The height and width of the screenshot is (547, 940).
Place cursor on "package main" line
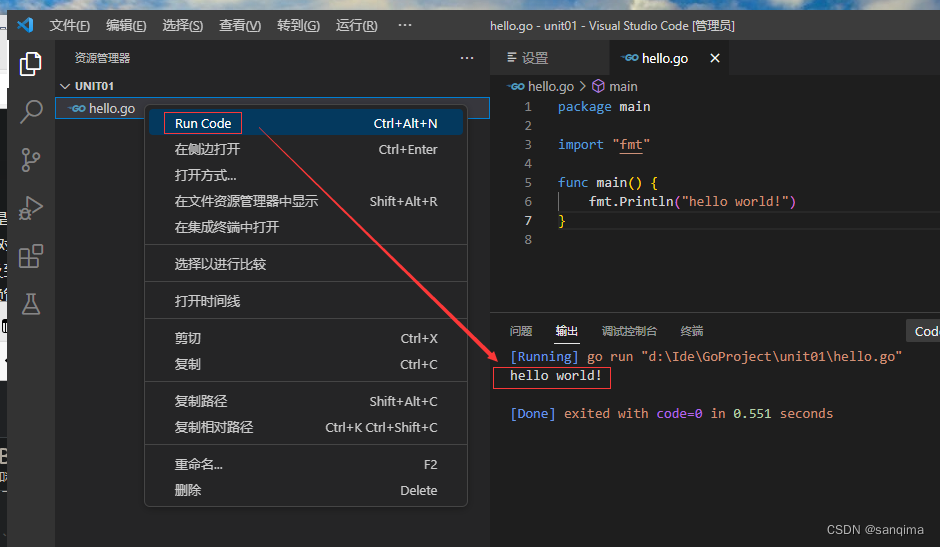tap(604, 107)
